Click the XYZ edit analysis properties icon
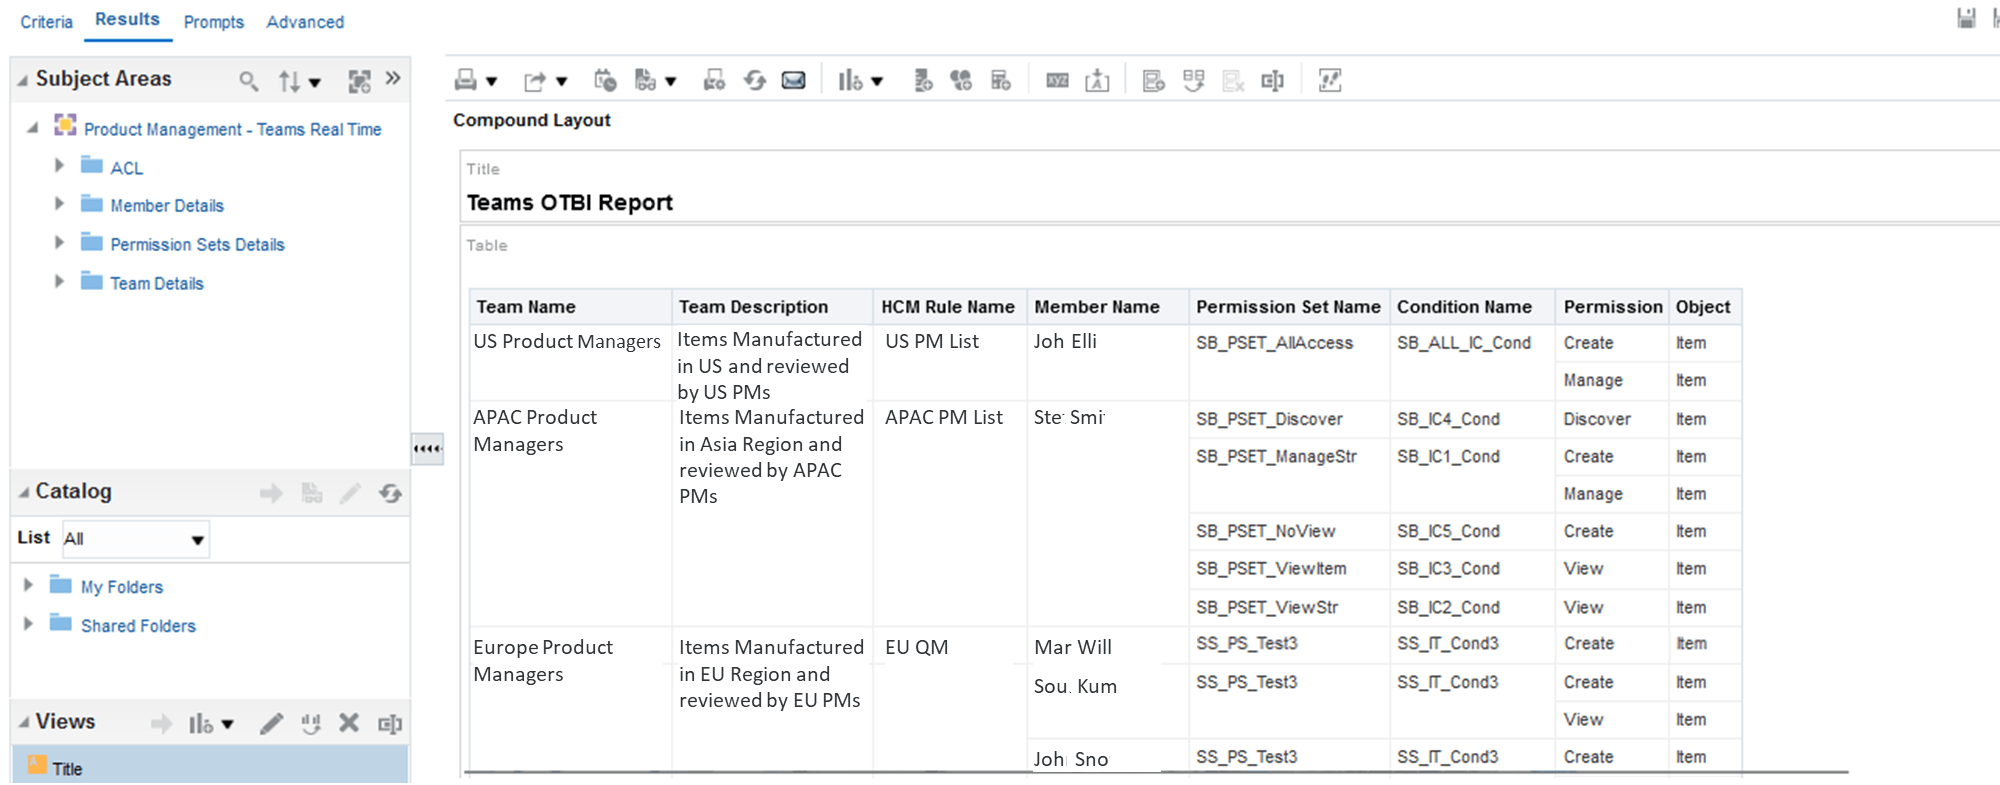 coord(1057,80)
